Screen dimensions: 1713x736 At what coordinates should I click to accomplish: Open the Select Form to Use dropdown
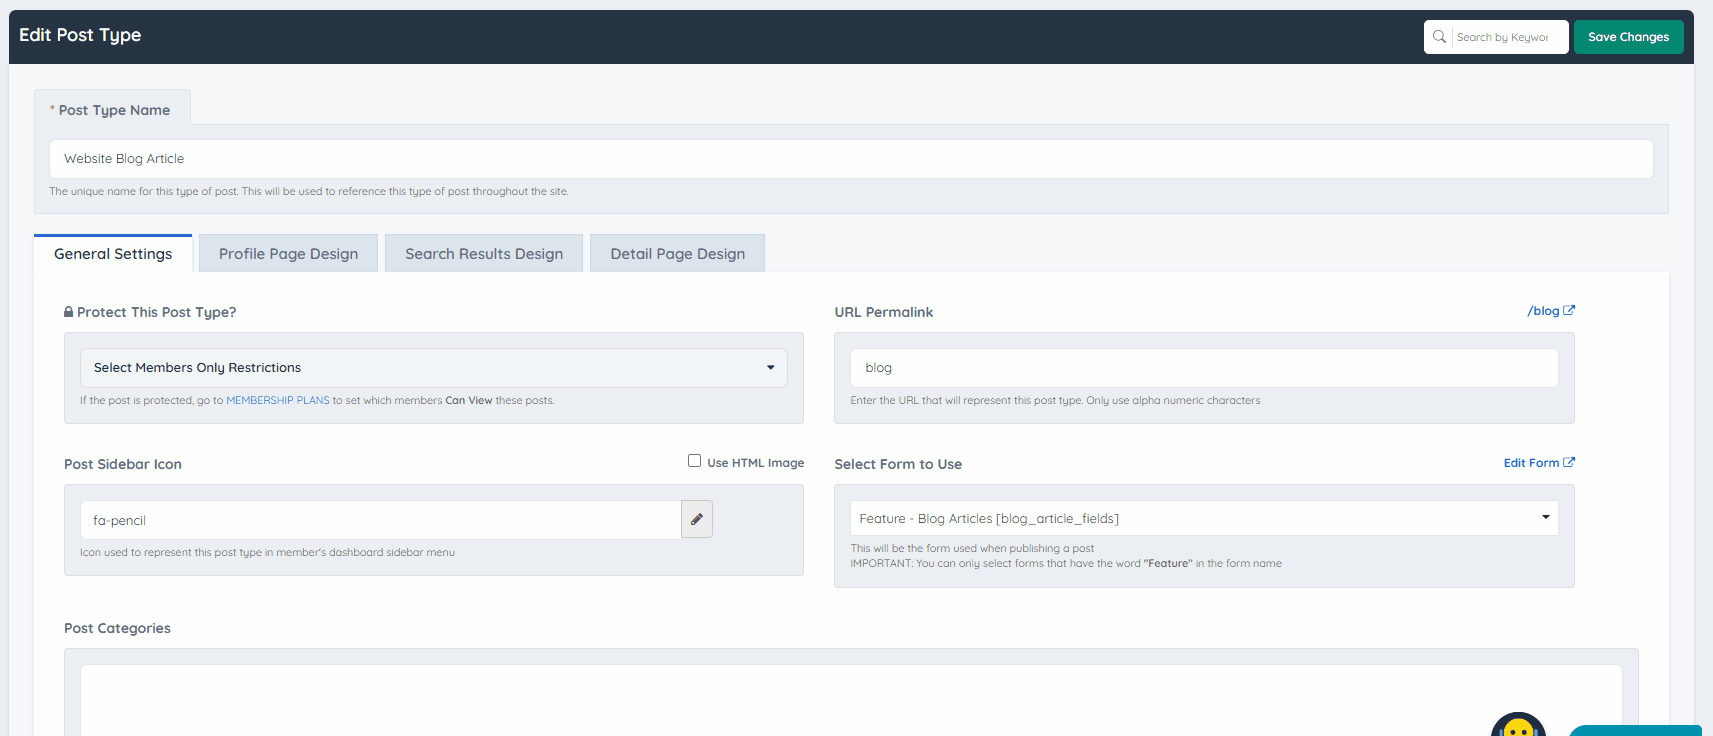point(1204,518)
